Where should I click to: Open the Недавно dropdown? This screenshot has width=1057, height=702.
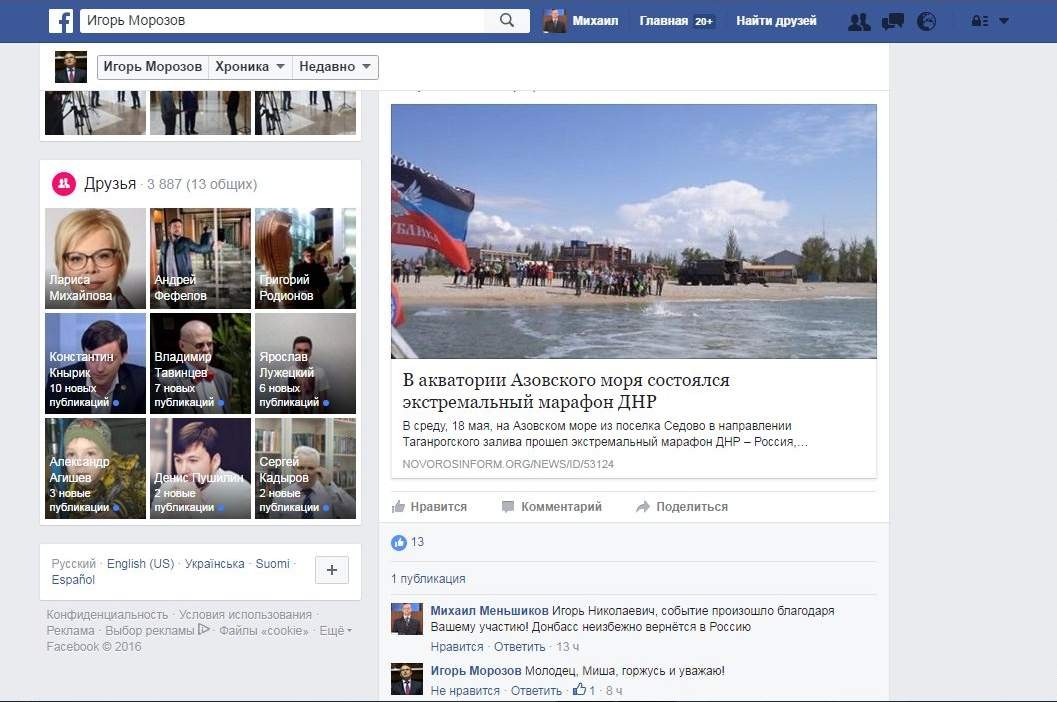(336, 67)
